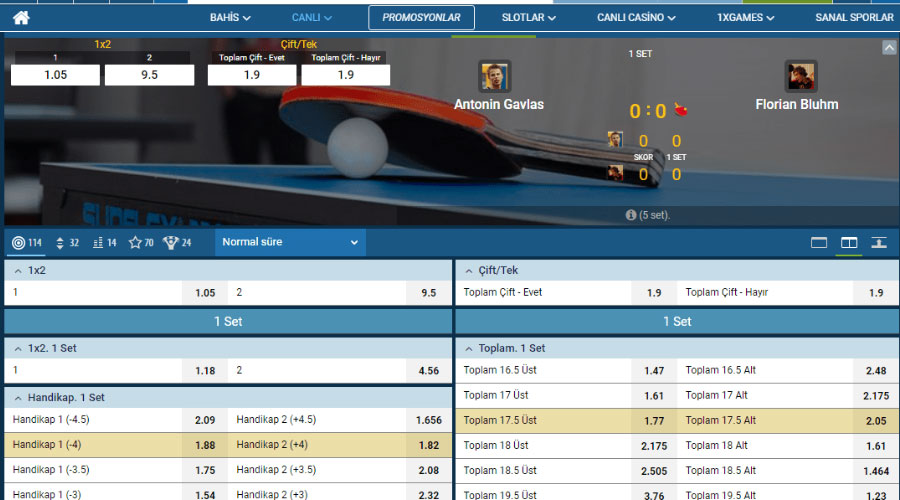Screen dimensions: 900x500
Task: Click the home icon in navigation bar
Action: pyautogui.click(x=21, y=17)
